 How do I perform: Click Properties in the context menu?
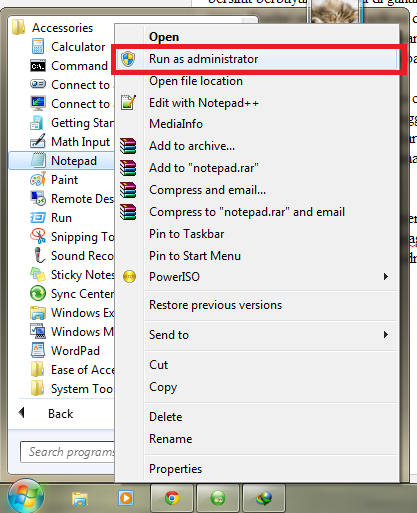[175, 469]
